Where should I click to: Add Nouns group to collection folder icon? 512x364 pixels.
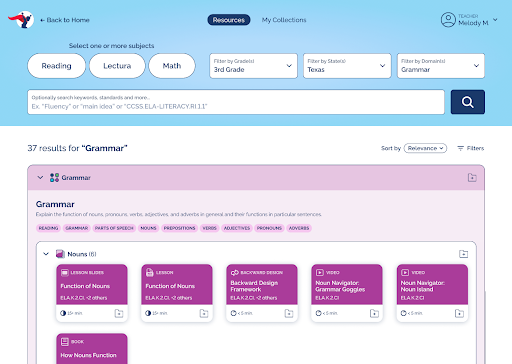click(463, 254)
